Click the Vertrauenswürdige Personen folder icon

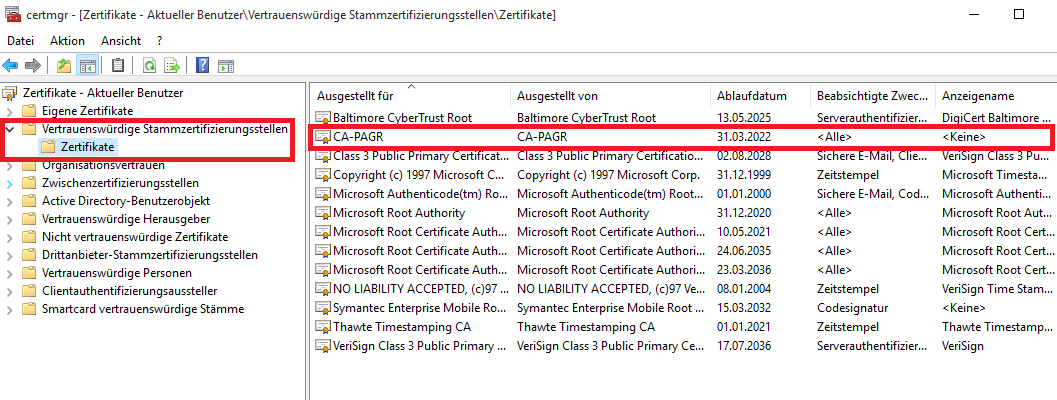coord(28,273)
